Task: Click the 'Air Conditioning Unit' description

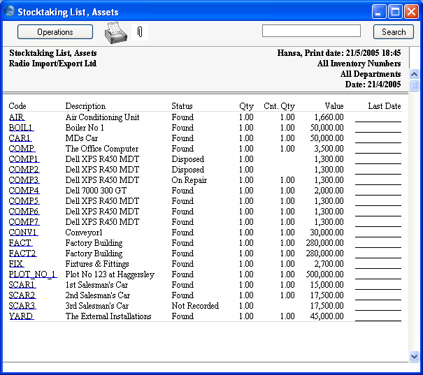Action: point(102,117)
